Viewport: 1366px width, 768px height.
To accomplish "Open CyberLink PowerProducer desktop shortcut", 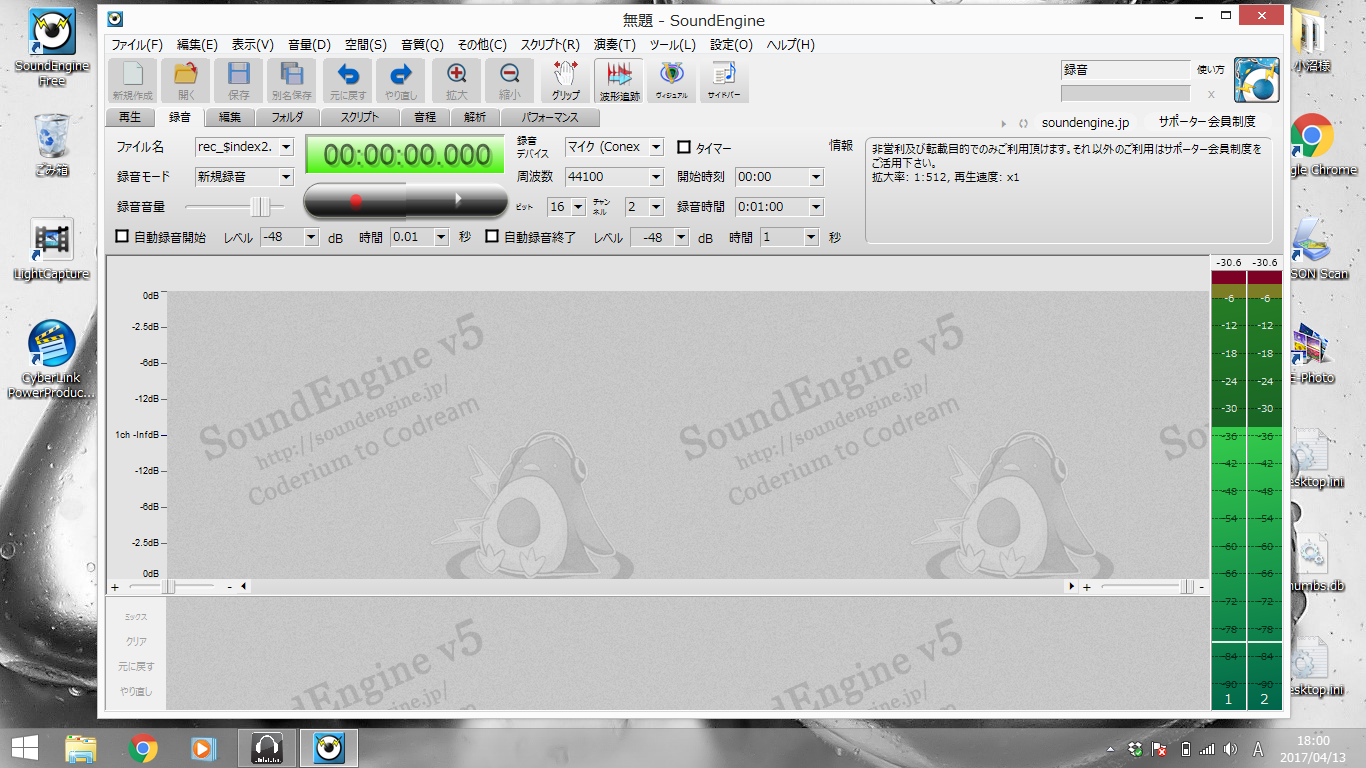I will (x=51, y=360).
